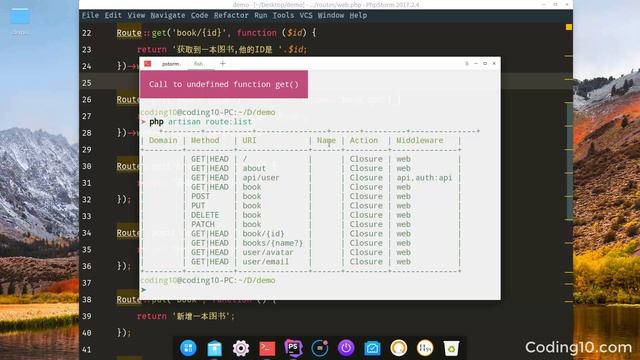Viewport: 640px width, 360px height.
Task: Click the 'Domain' table header
Action: click(x=163, y=140)
